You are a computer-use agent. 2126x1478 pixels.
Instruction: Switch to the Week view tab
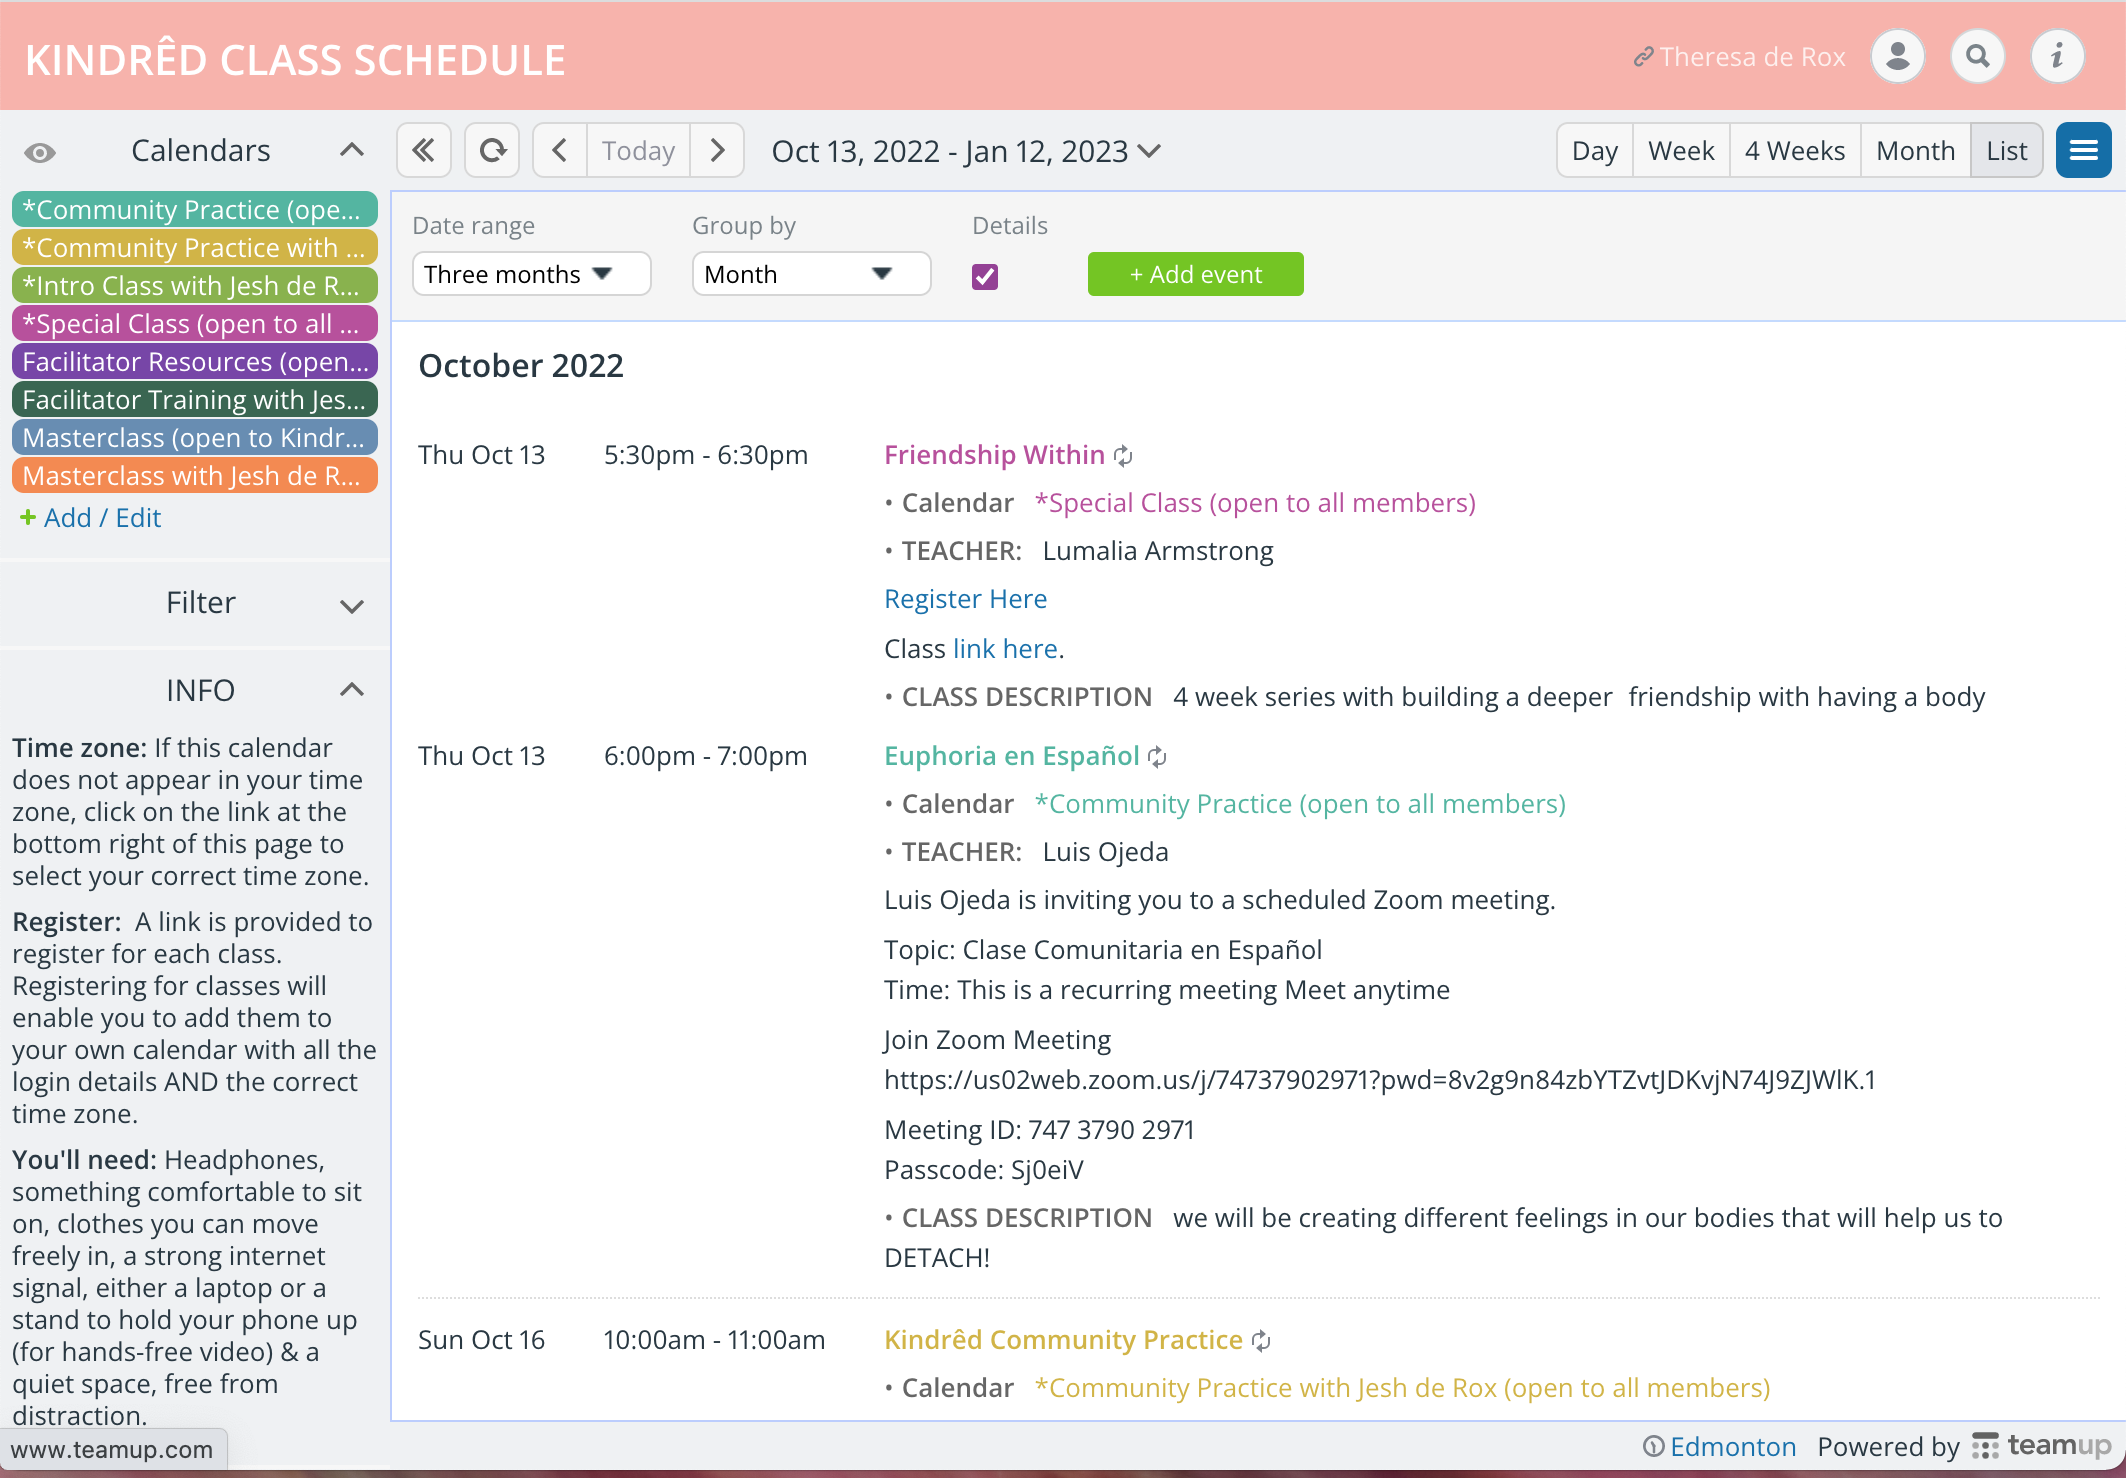point(1681,151)
